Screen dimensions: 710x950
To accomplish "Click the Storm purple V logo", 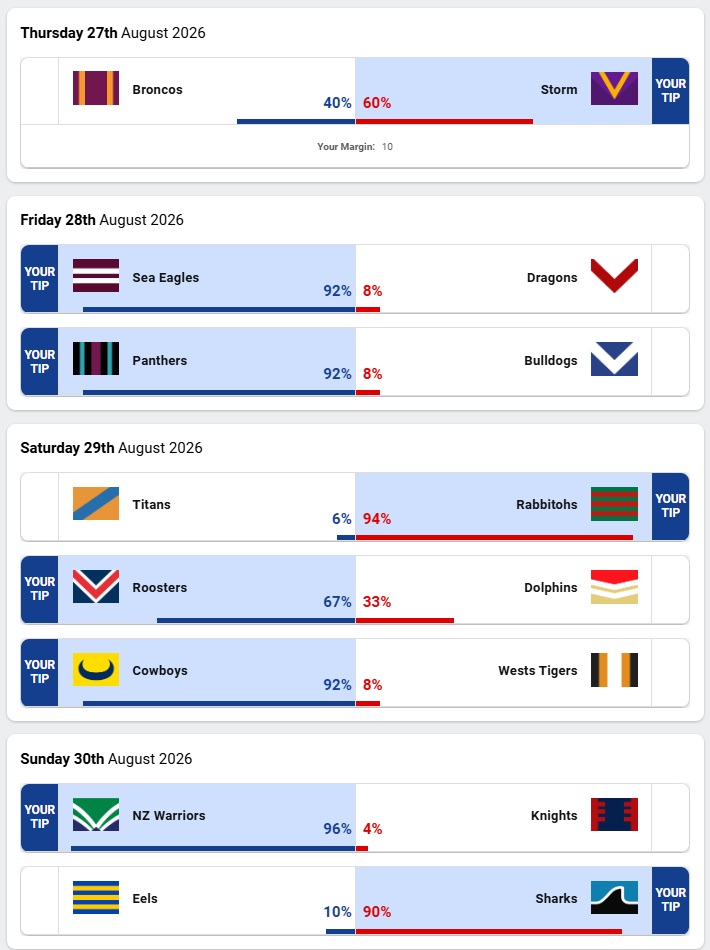I will coord(614,88).
